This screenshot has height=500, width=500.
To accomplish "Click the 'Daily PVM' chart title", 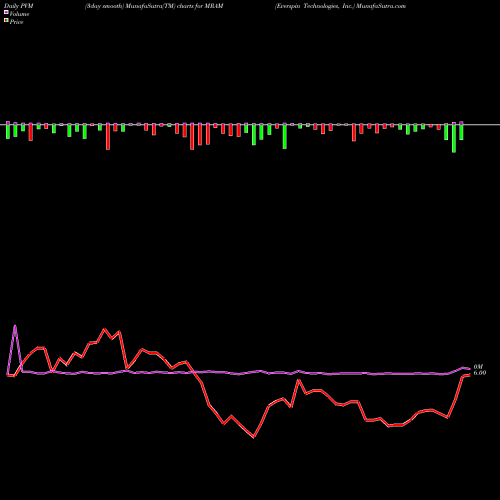I will pos(19,6).
